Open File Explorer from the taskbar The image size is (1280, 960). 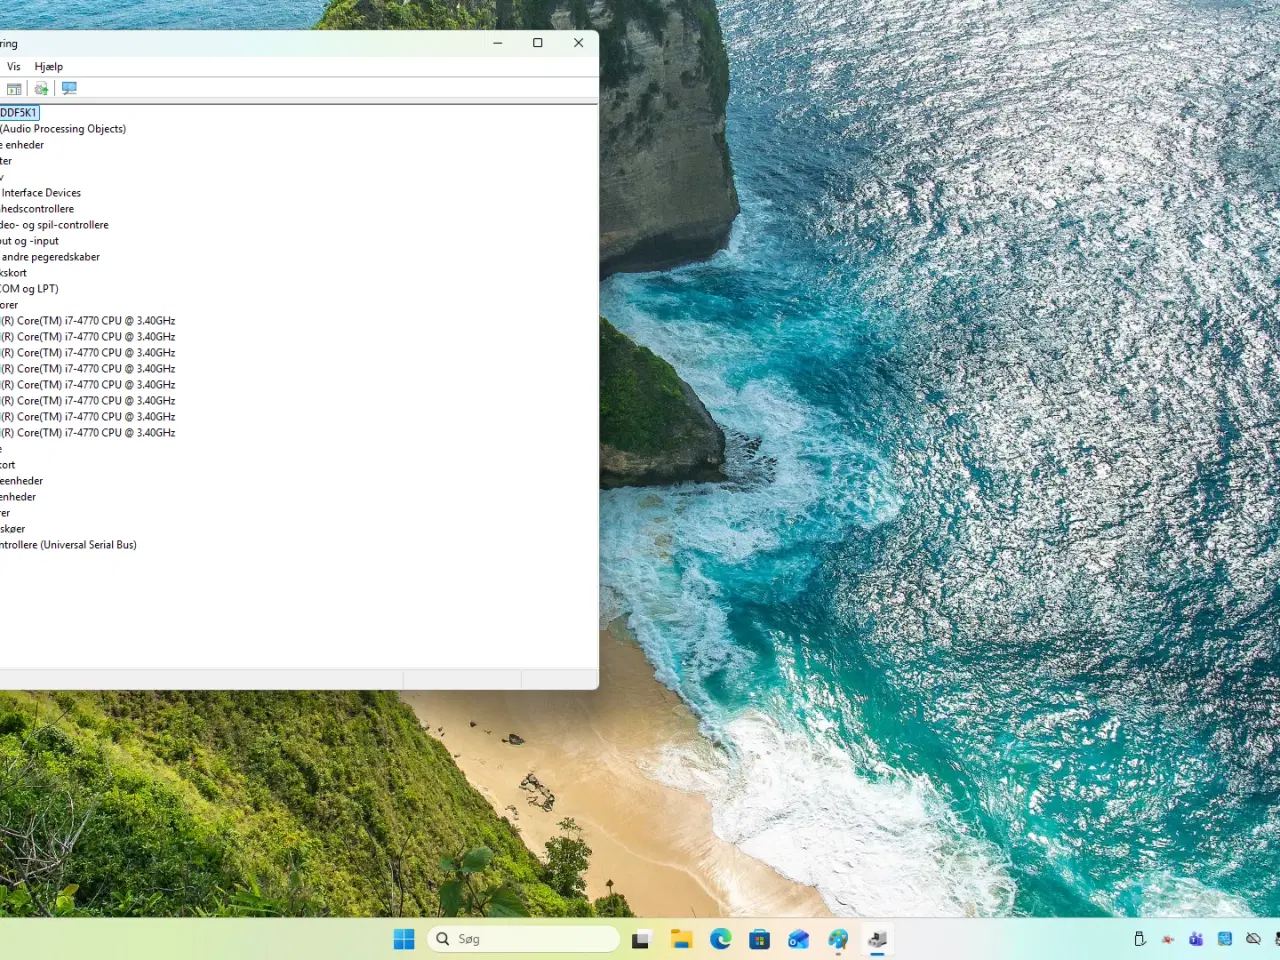681,938
